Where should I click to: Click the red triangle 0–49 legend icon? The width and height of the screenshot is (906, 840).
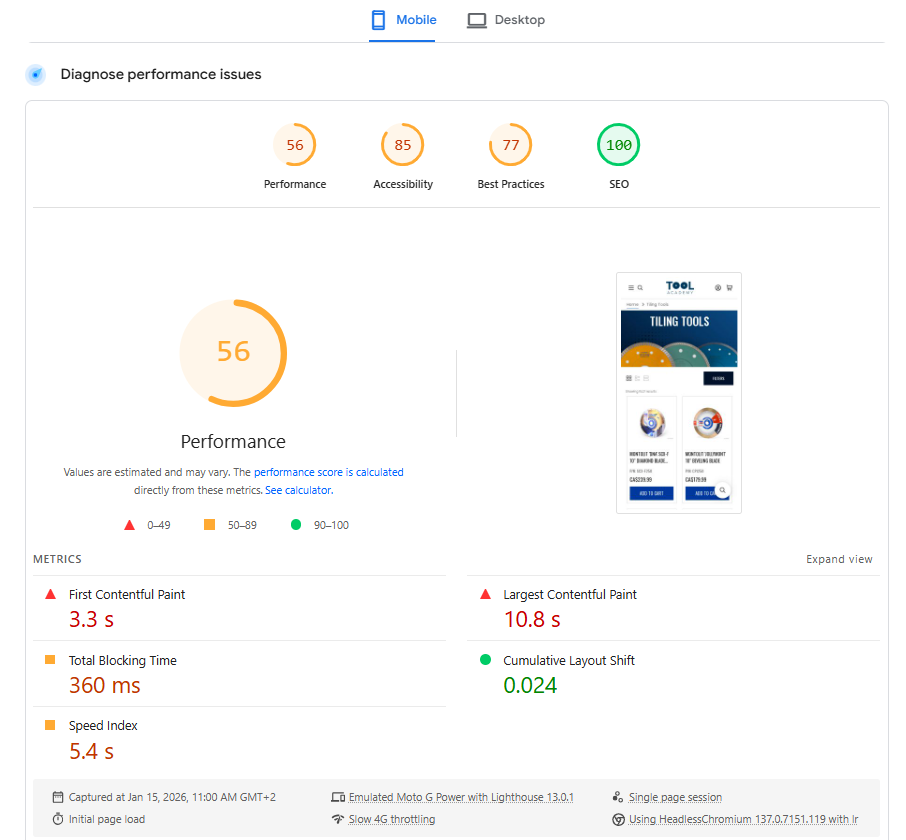129,525
